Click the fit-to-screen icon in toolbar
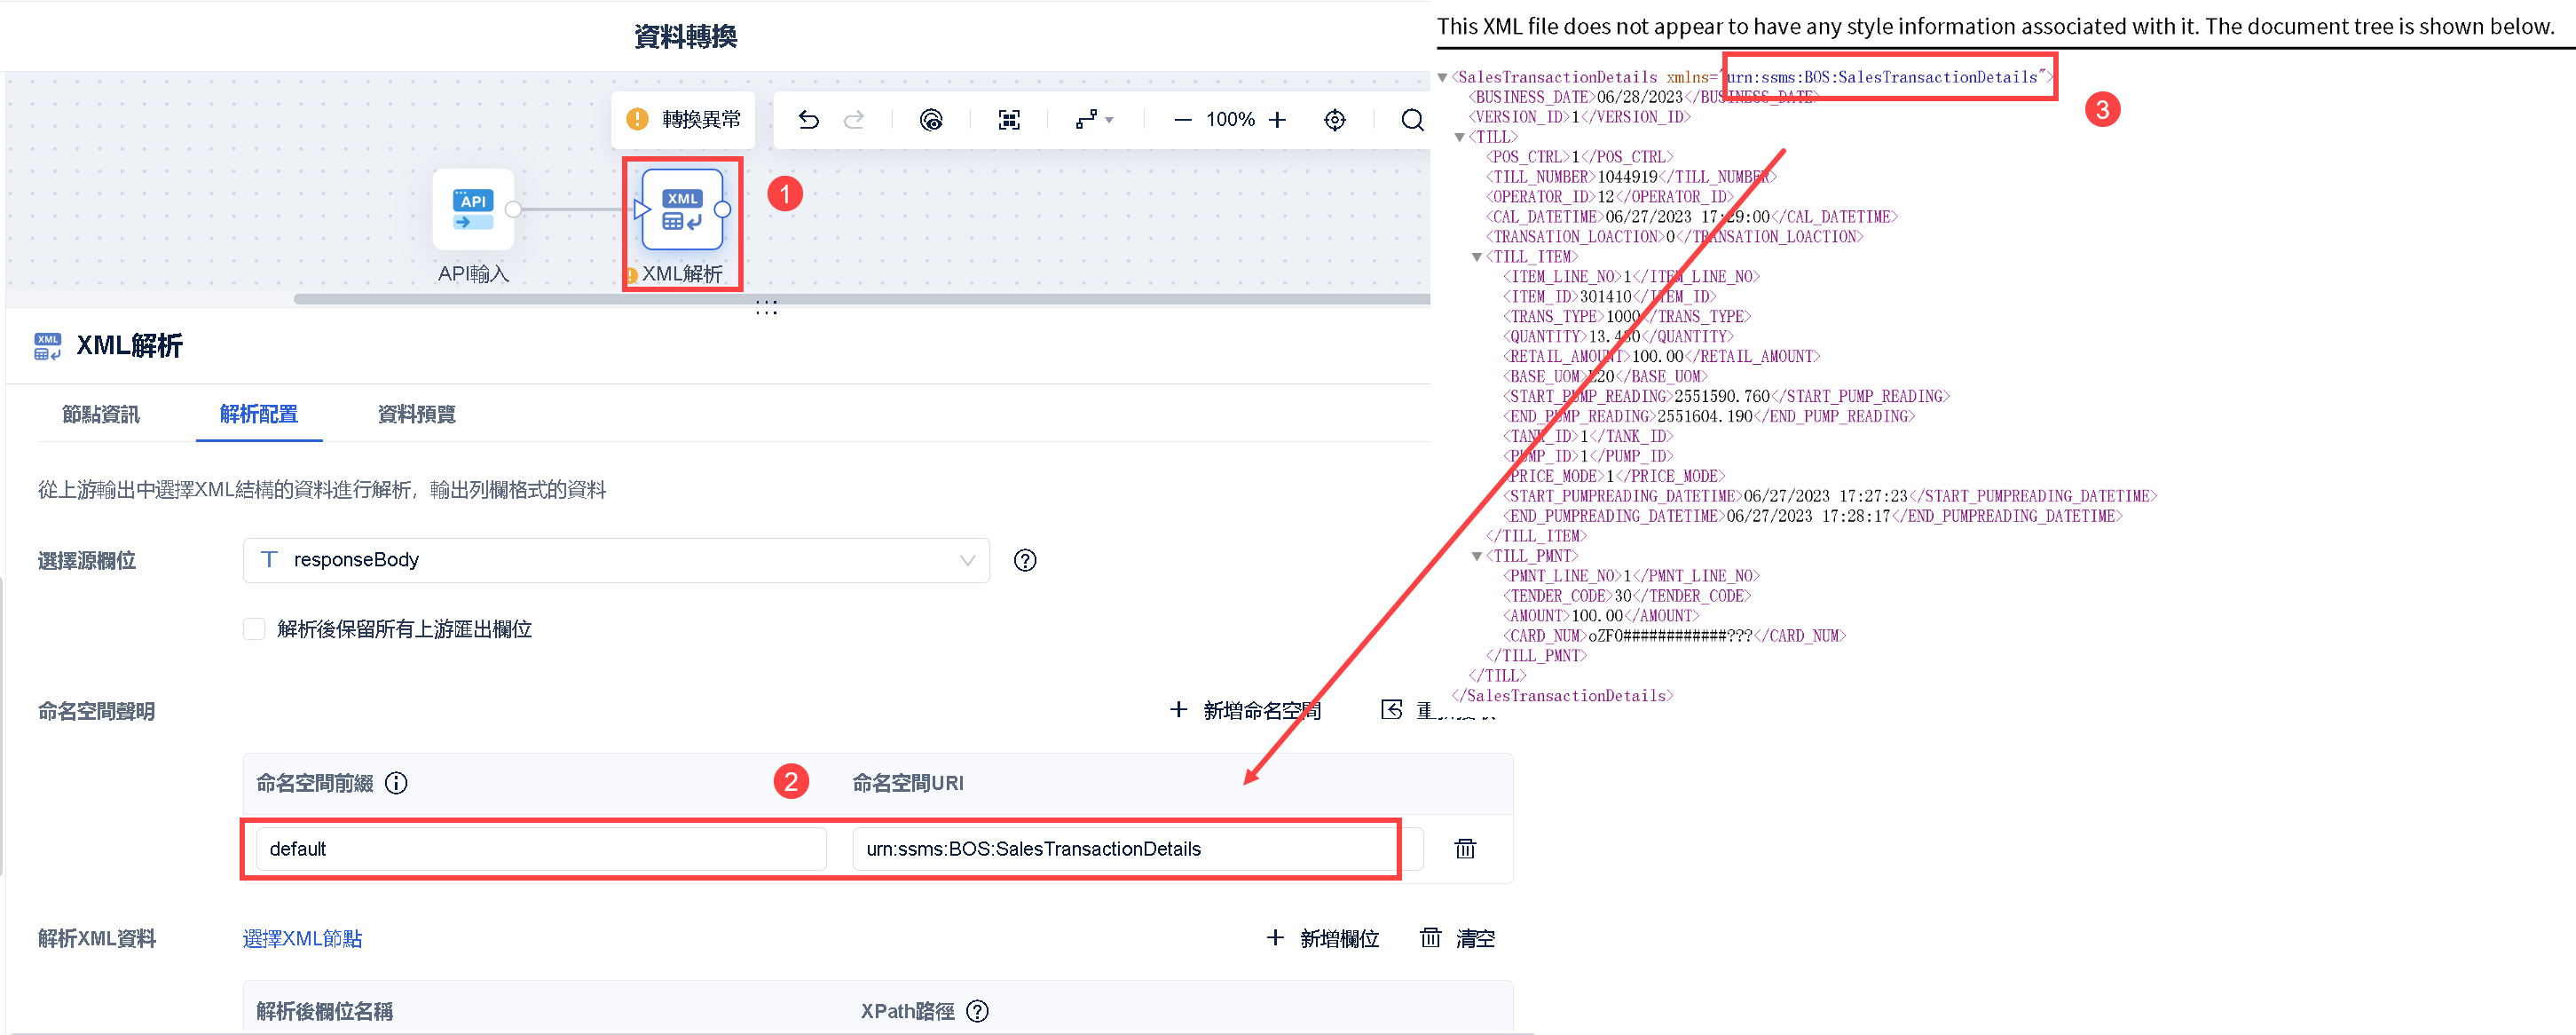This screenshot has width=2576, height=1035. (x=1009, y=120)
